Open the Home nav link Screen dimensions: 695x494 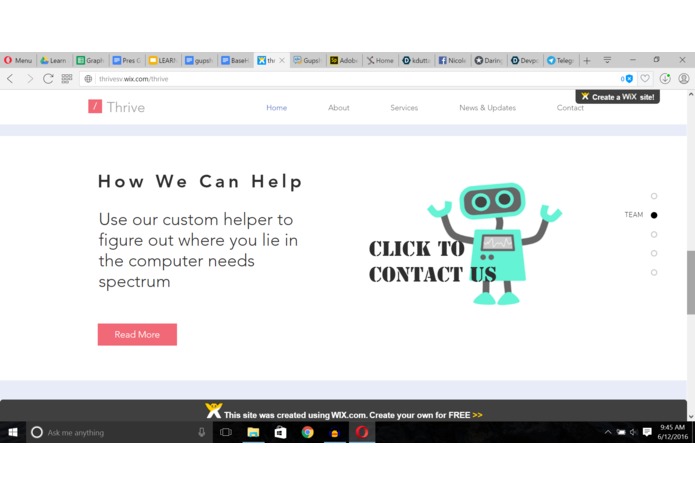point(277,108)
